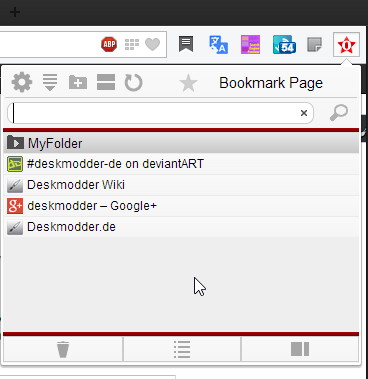
Task: Expand the MyFolder arrow icon
Action: point(15,143)
